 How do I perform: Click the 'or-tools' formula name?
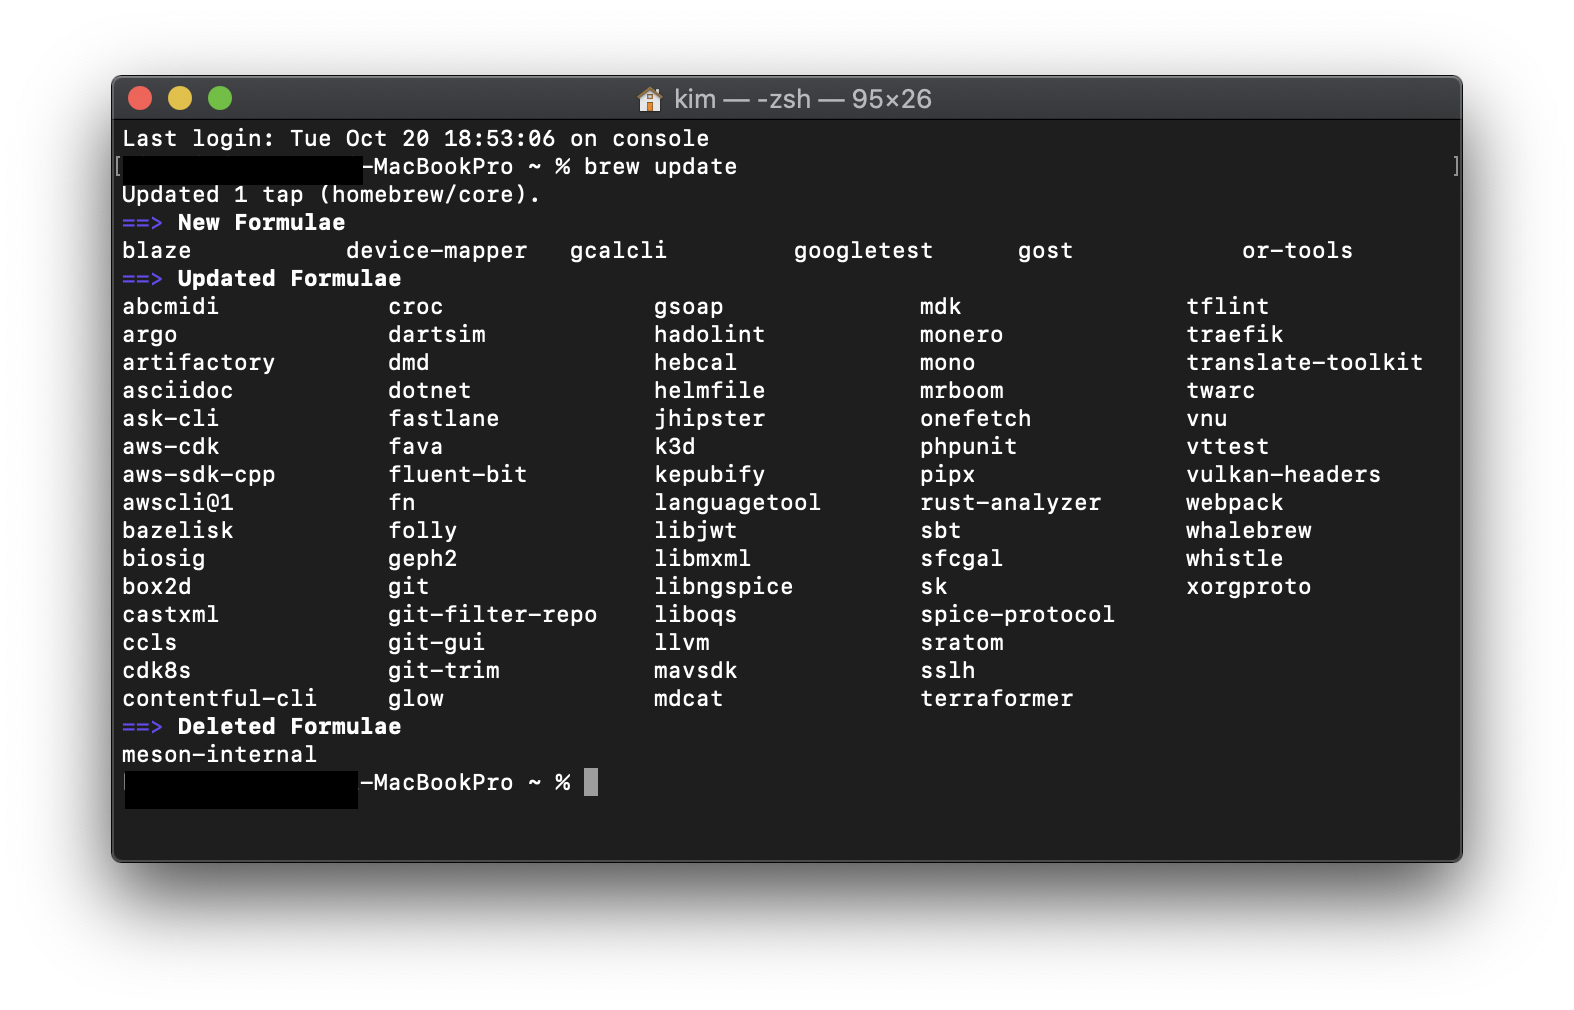pos(1297,251)
